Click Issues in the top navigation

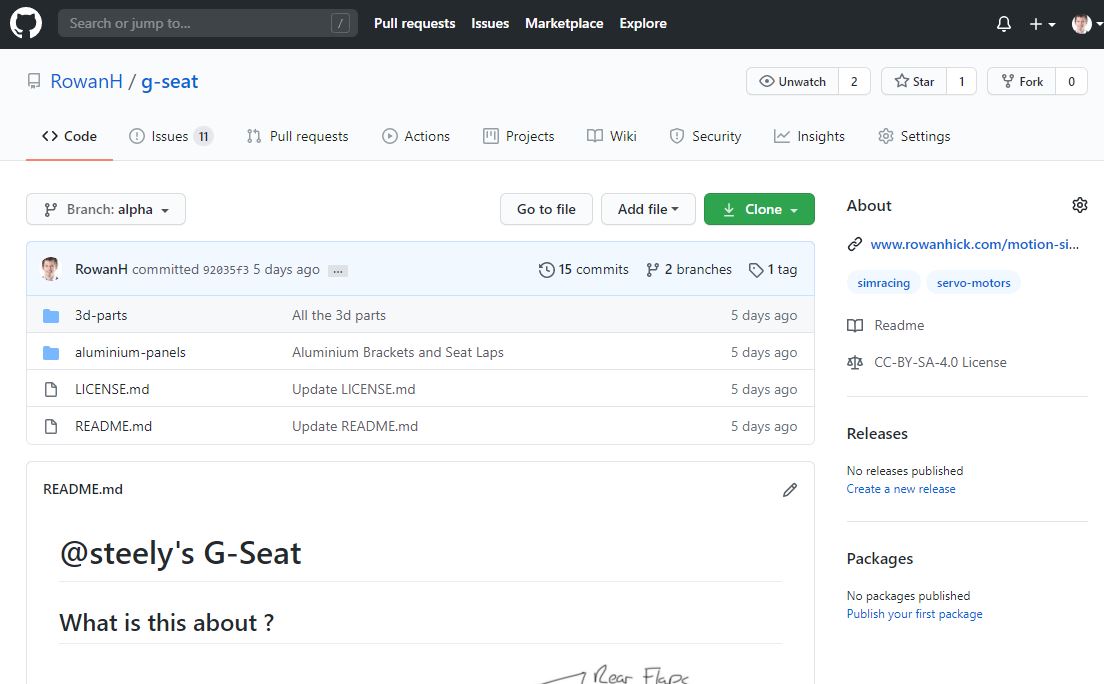pos(490,23)
